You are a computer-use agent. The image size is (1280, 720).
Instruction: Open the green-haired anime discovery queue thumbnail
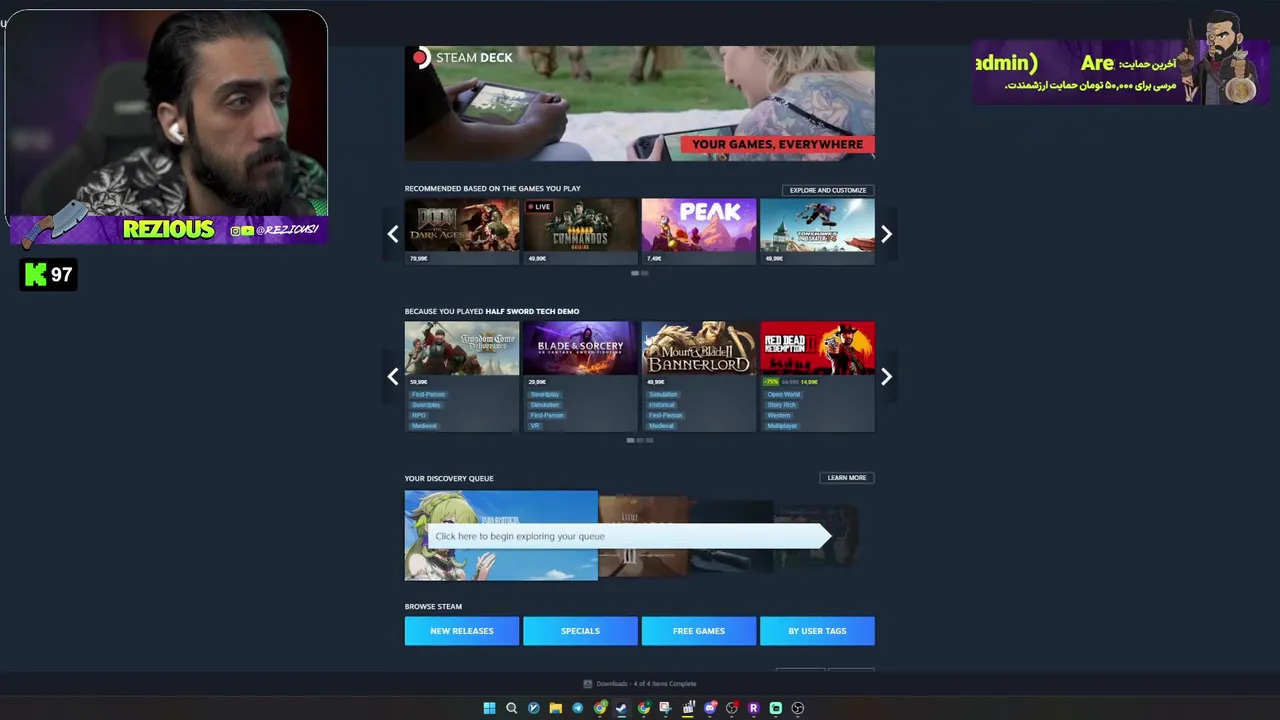[x=501, y=535]
